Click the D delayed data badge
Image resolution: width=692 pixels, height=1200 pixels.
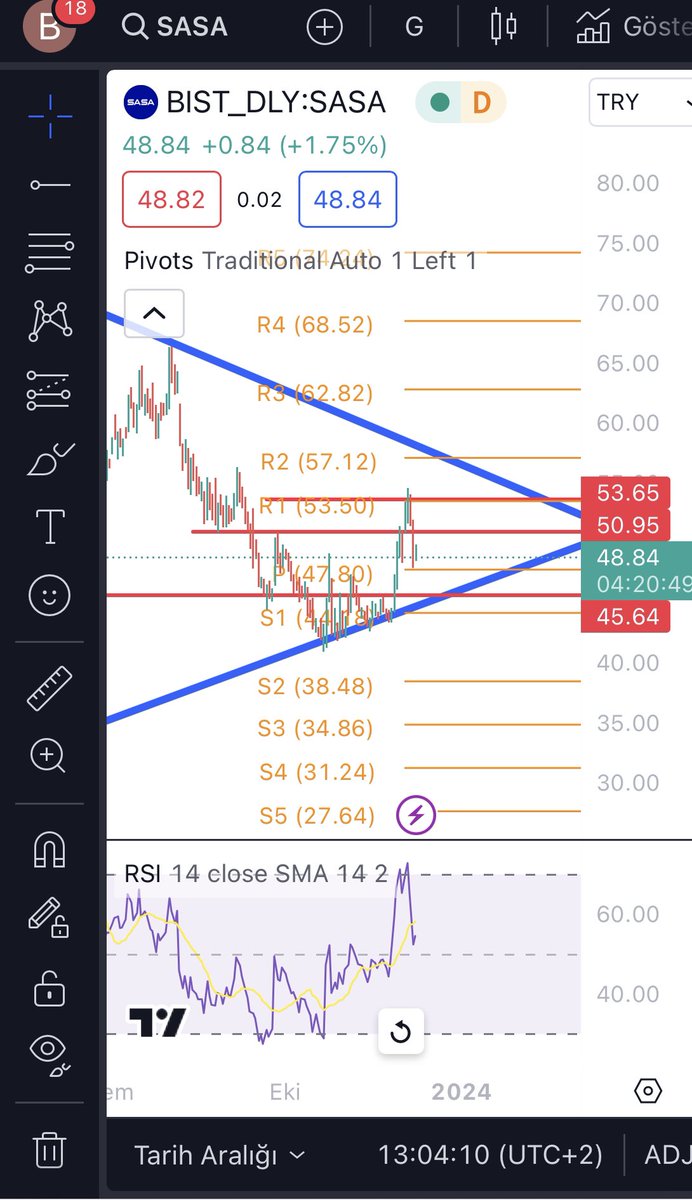tap(482, 102)
